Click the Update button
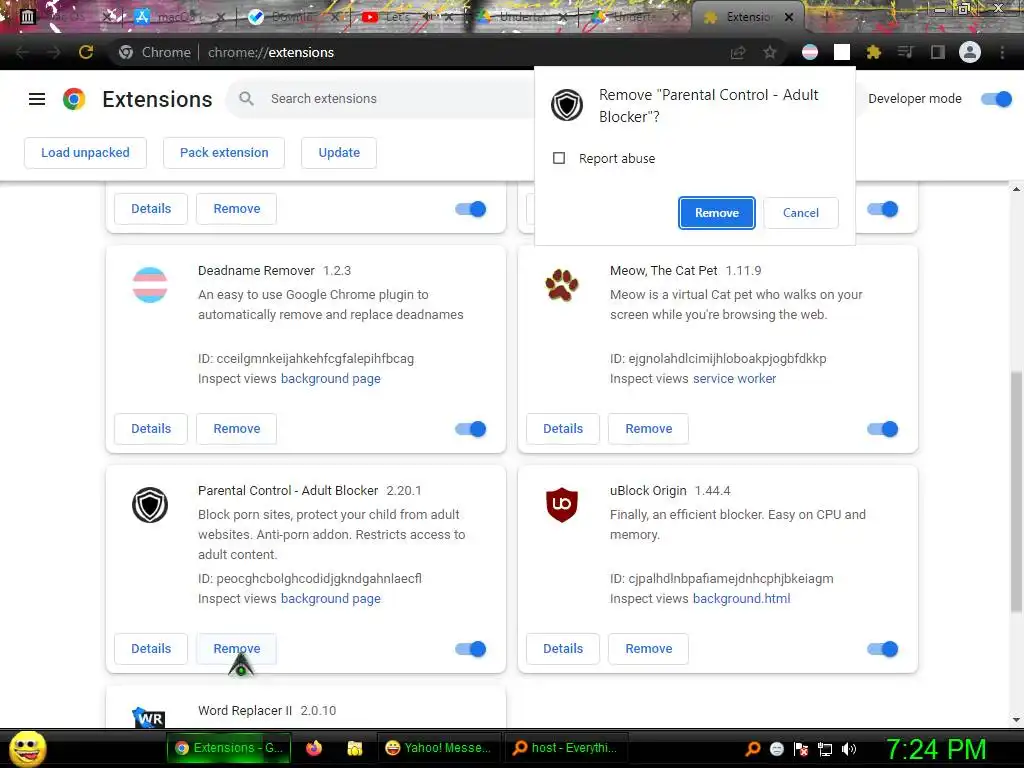The height and width of the screenshot is (768, 1024). [339, 153]
